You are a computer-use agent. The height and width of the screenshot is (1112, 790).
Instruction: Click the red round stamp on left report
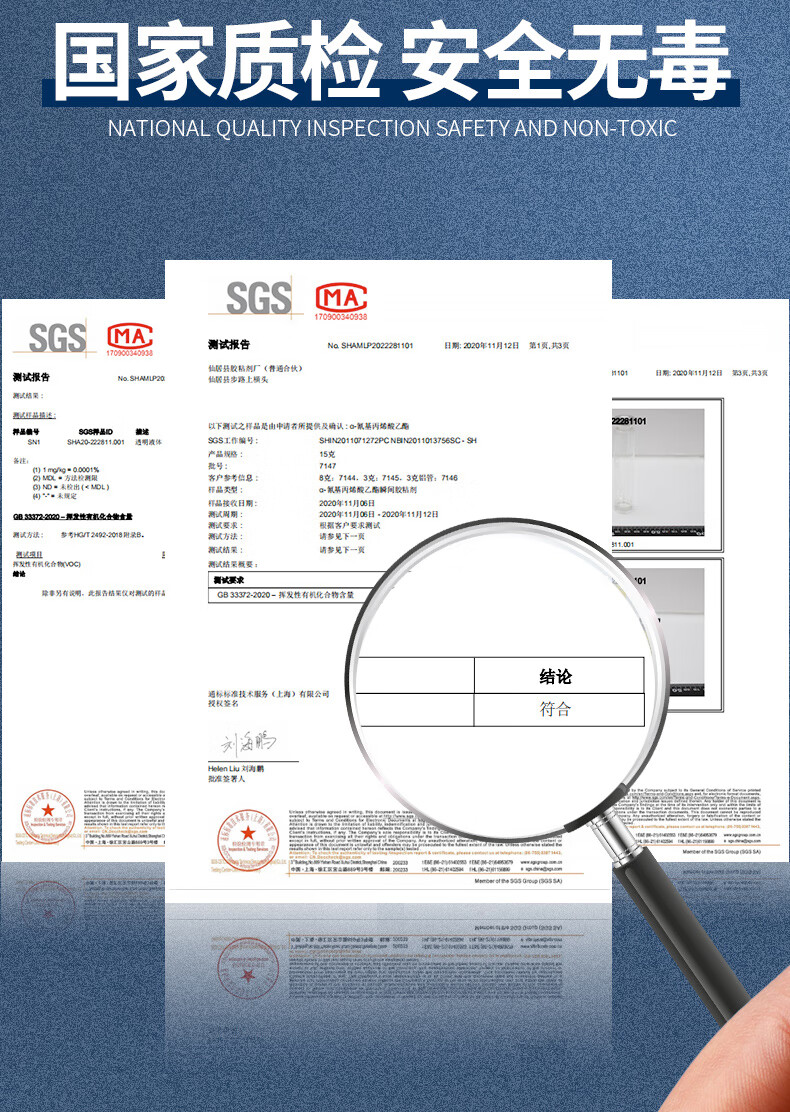(x=48, y=816)
